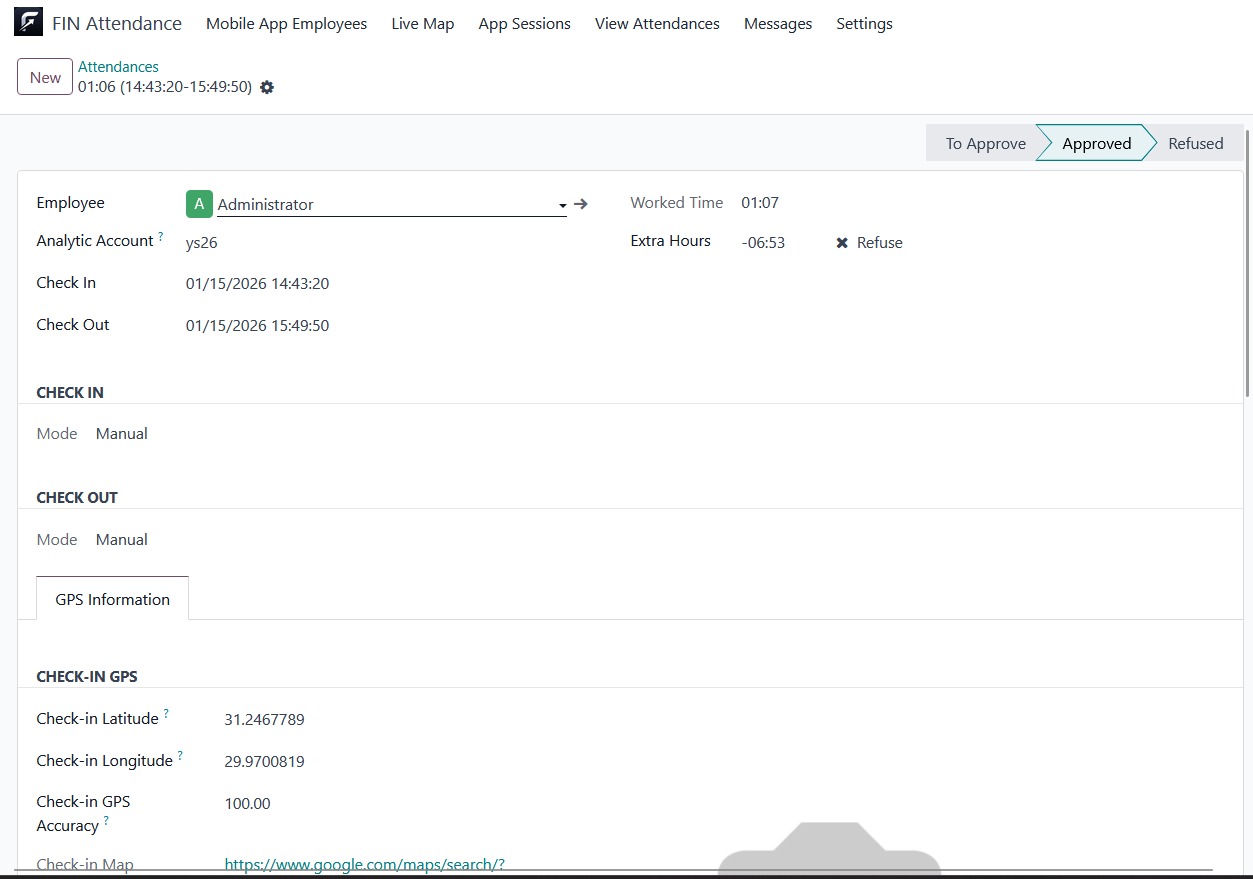The image size is (1253, 879).
Task: Open the Settings menu
Action: click(864, 24)
